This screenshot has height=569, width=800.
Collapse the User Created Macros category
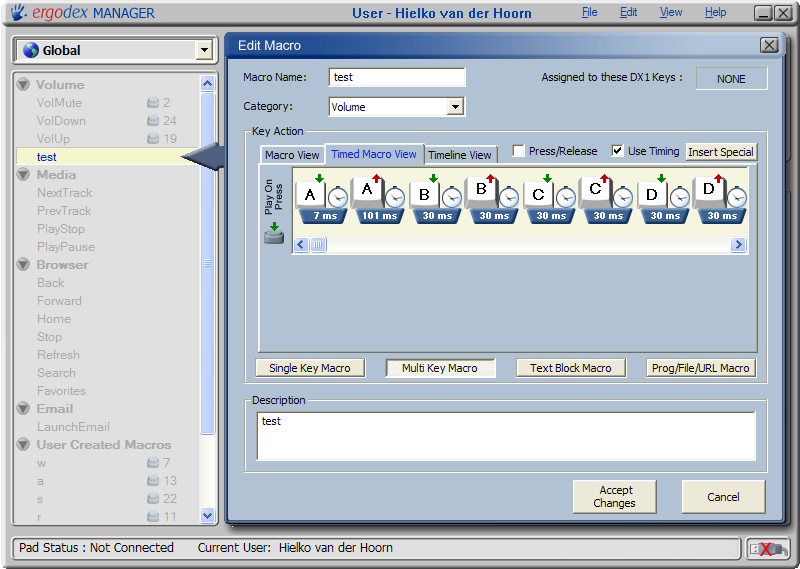tap(23, 444)
